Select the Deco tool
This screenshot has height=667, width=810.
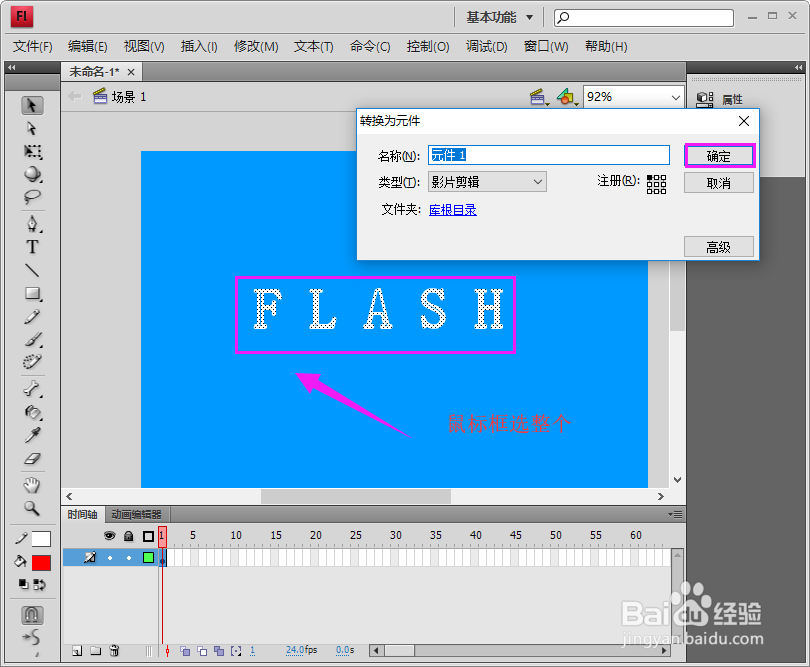click(33, 362)
